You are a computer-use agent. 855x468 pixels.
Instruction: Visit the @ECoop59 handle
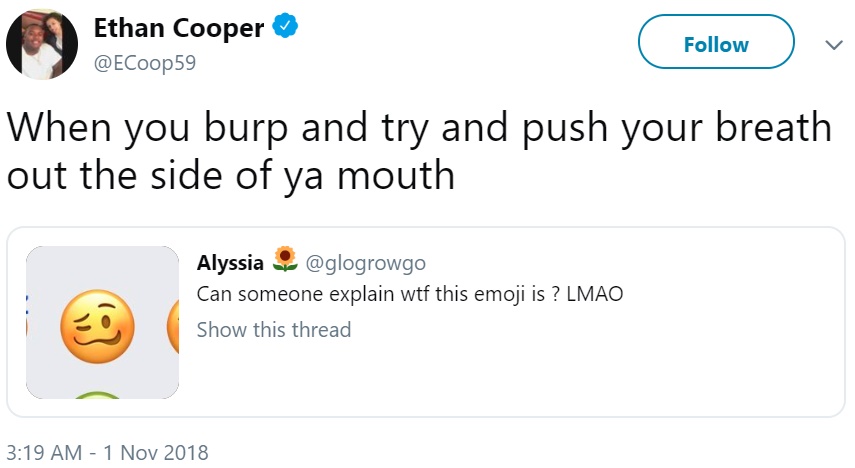pyautogui.click(x=145, y=63)
